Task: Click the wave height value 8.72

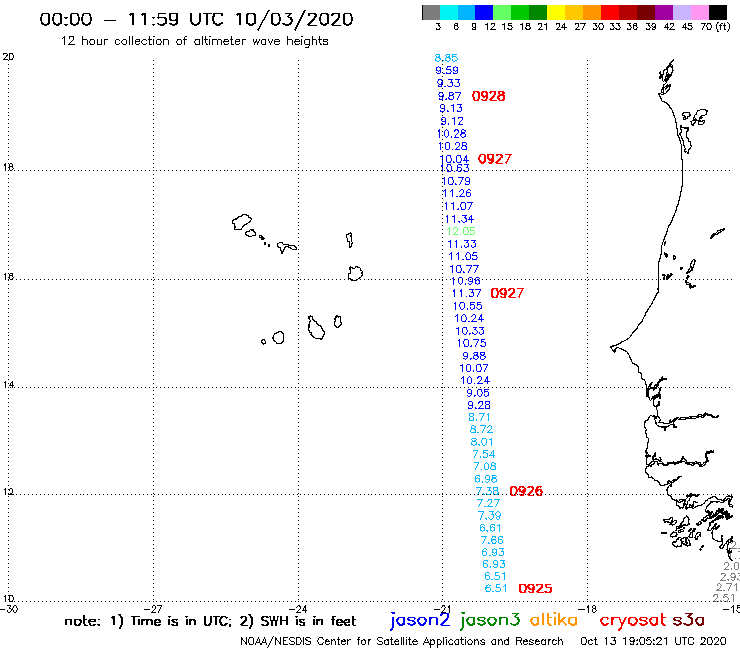Action: click(x=481, y=429)
